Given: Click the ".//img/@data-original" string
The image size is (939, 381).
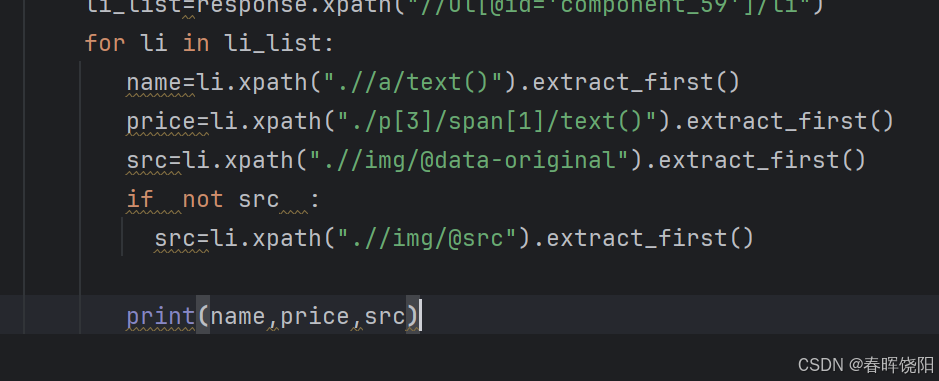Looking at the screenshot, I should click(470, 160).
